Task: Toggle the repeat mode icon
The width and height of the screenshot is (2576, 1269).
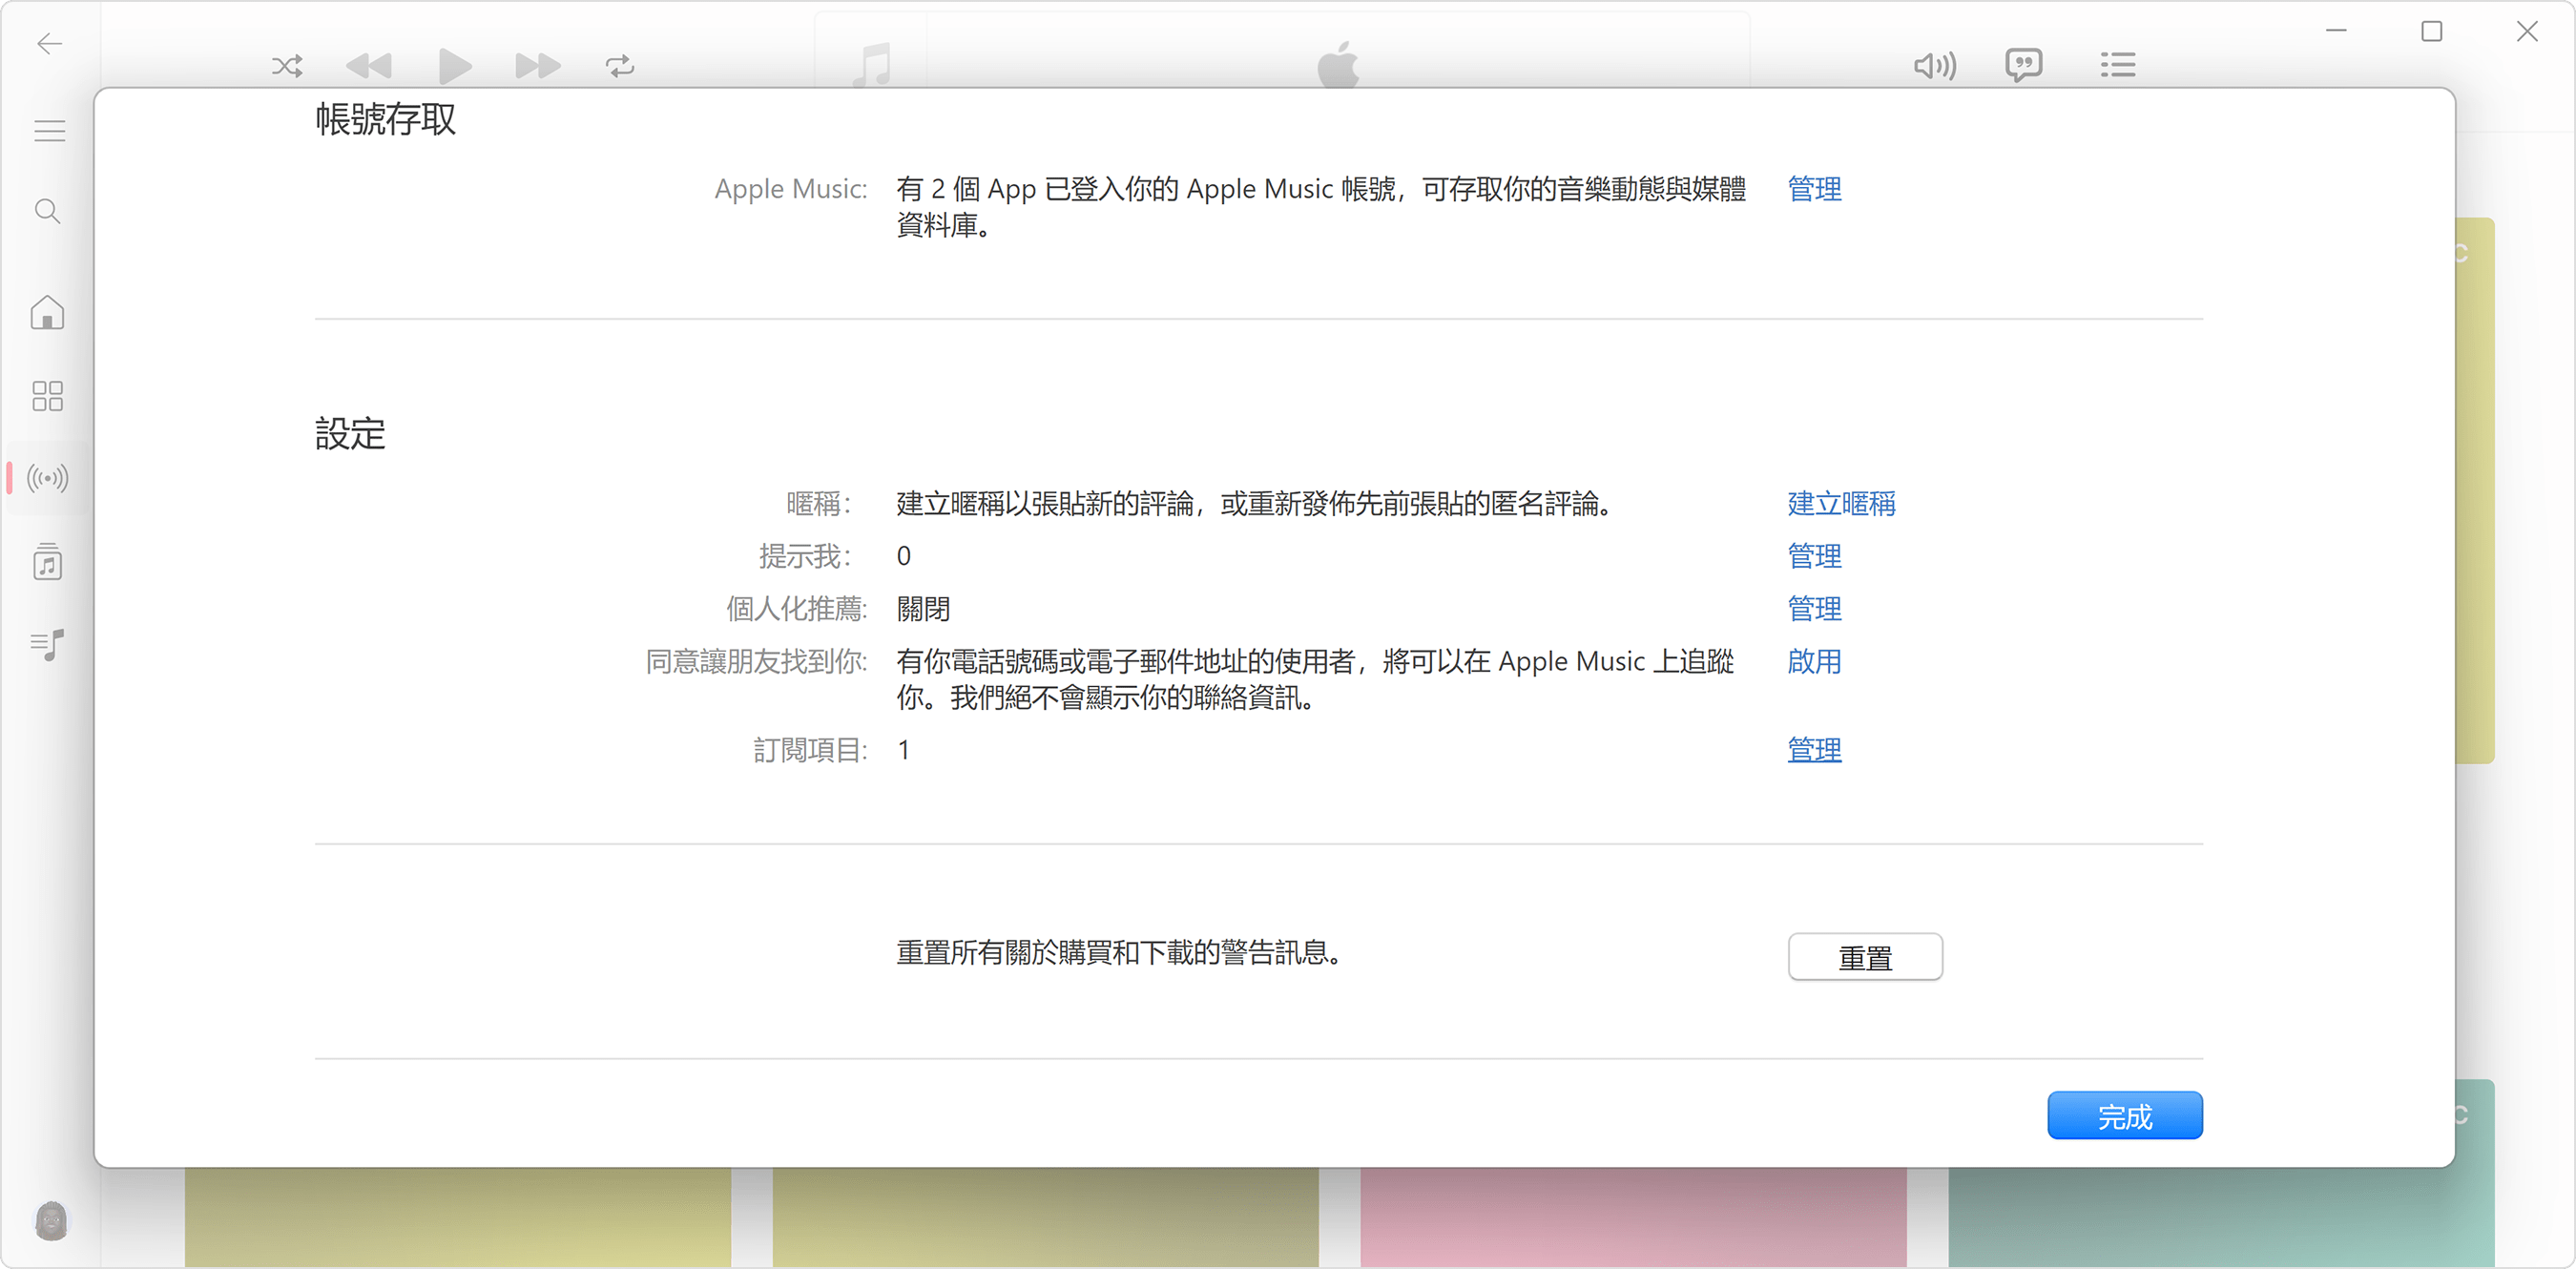Action: tap(619, 65)
